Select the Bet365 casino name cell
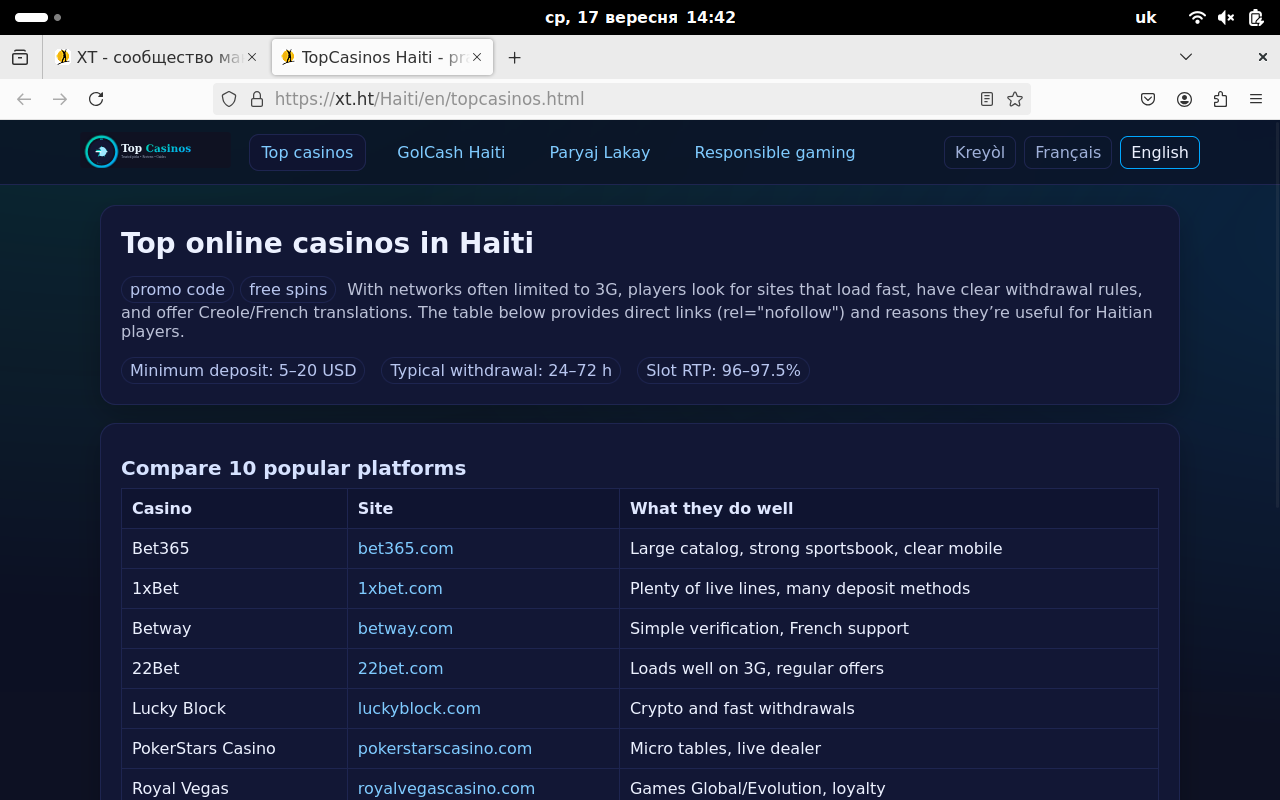 [x=234, y=548]
